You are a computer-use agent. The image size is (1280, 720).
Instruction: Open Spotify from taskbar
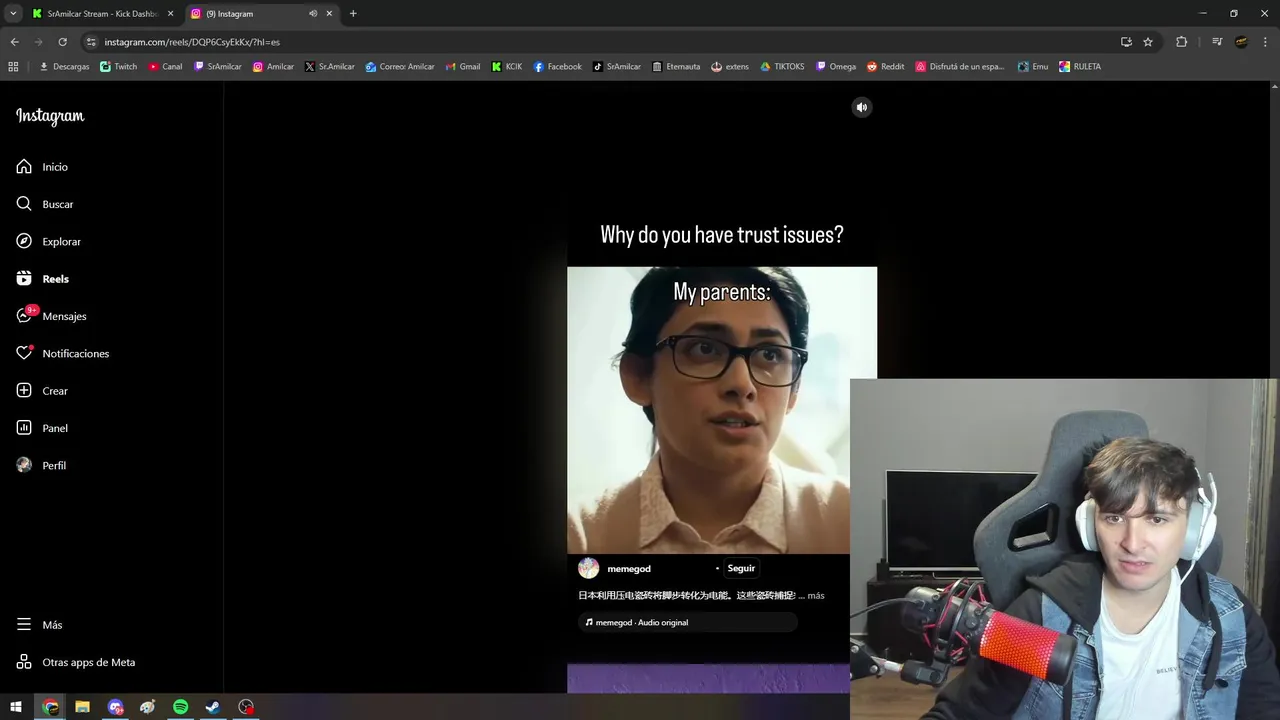(x=181, y=707)
